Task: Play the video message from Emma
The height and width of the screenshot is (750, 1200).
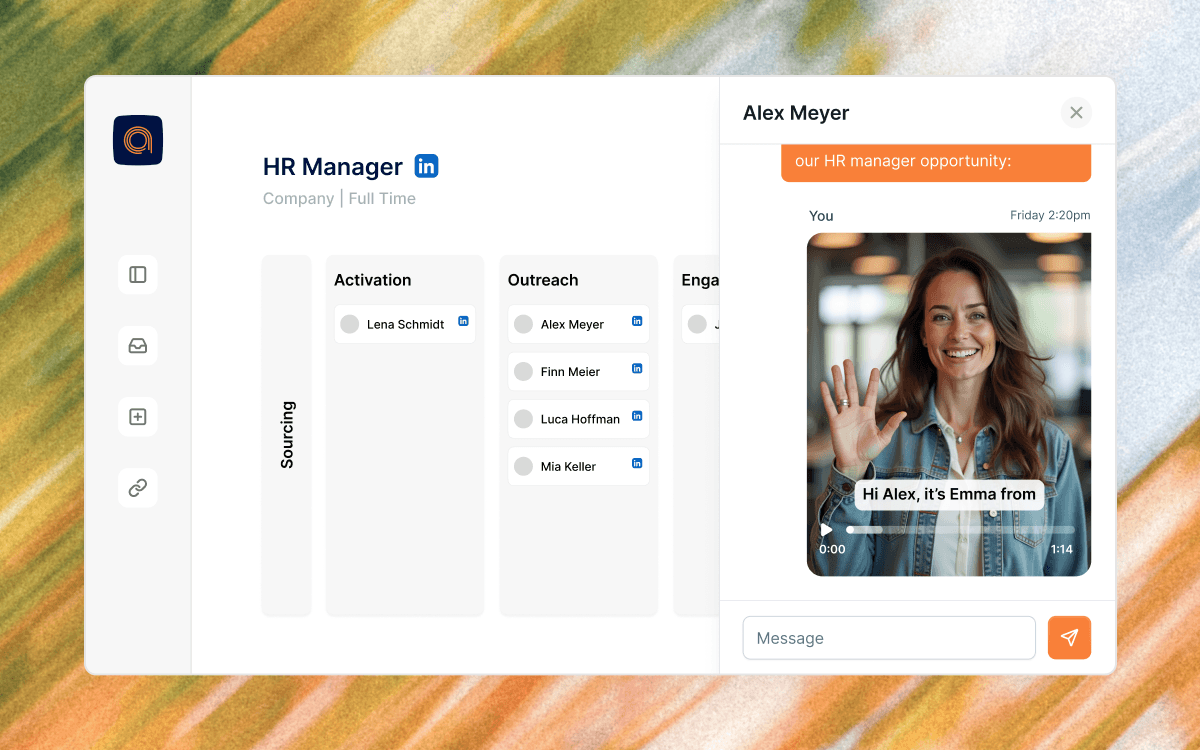Action: click(826, 530)
